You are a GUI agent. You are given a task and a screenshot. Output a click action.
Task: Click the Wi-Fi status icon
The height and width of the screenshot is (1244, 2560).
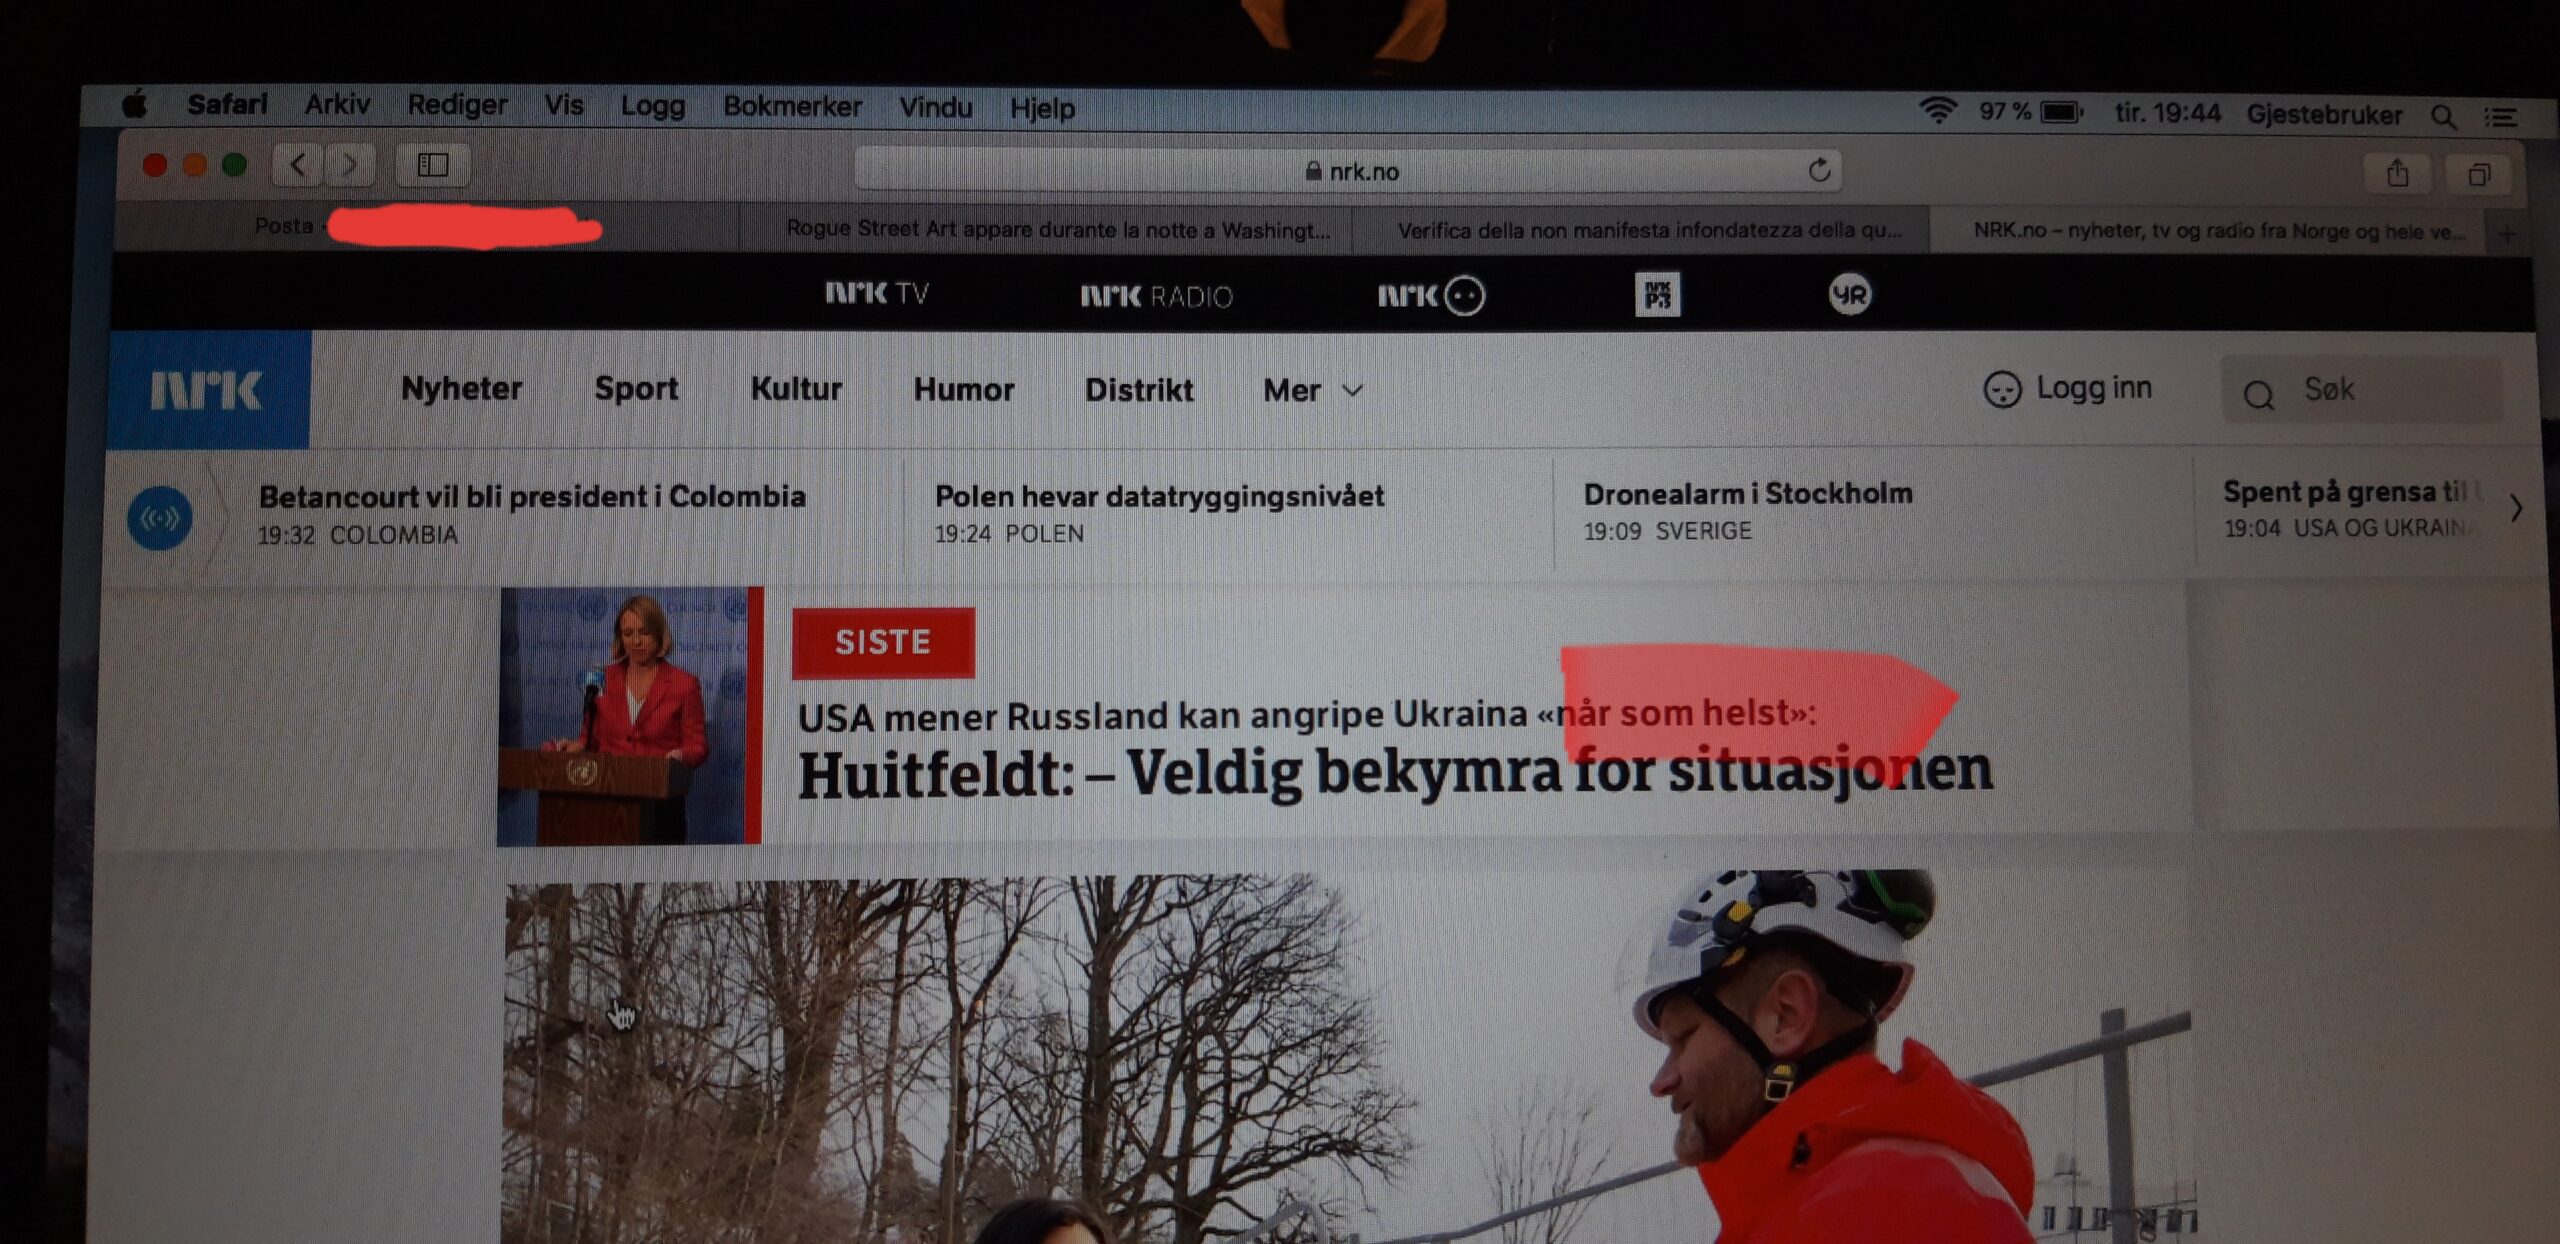pos(1938,110)
